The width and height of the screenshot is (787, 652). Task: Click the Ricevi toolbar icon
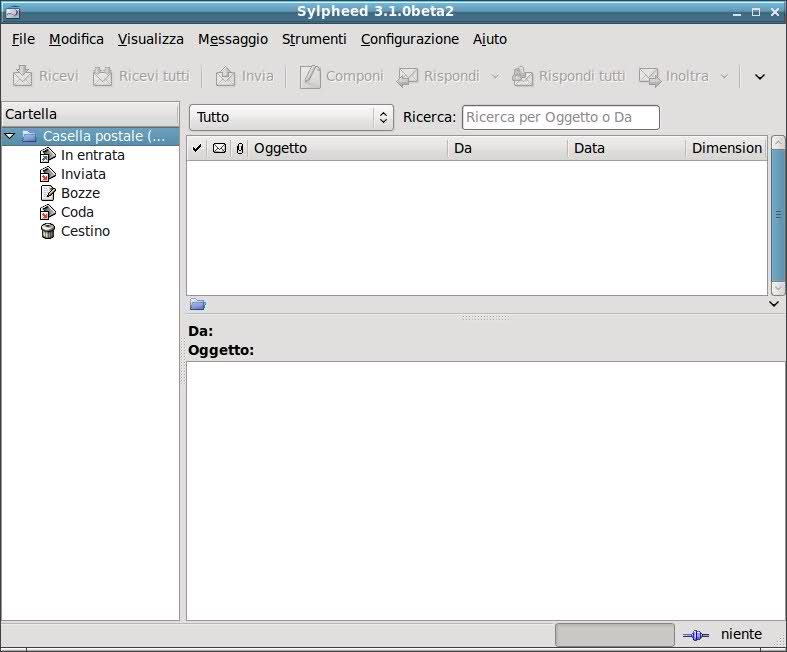(x=23, y=76)
